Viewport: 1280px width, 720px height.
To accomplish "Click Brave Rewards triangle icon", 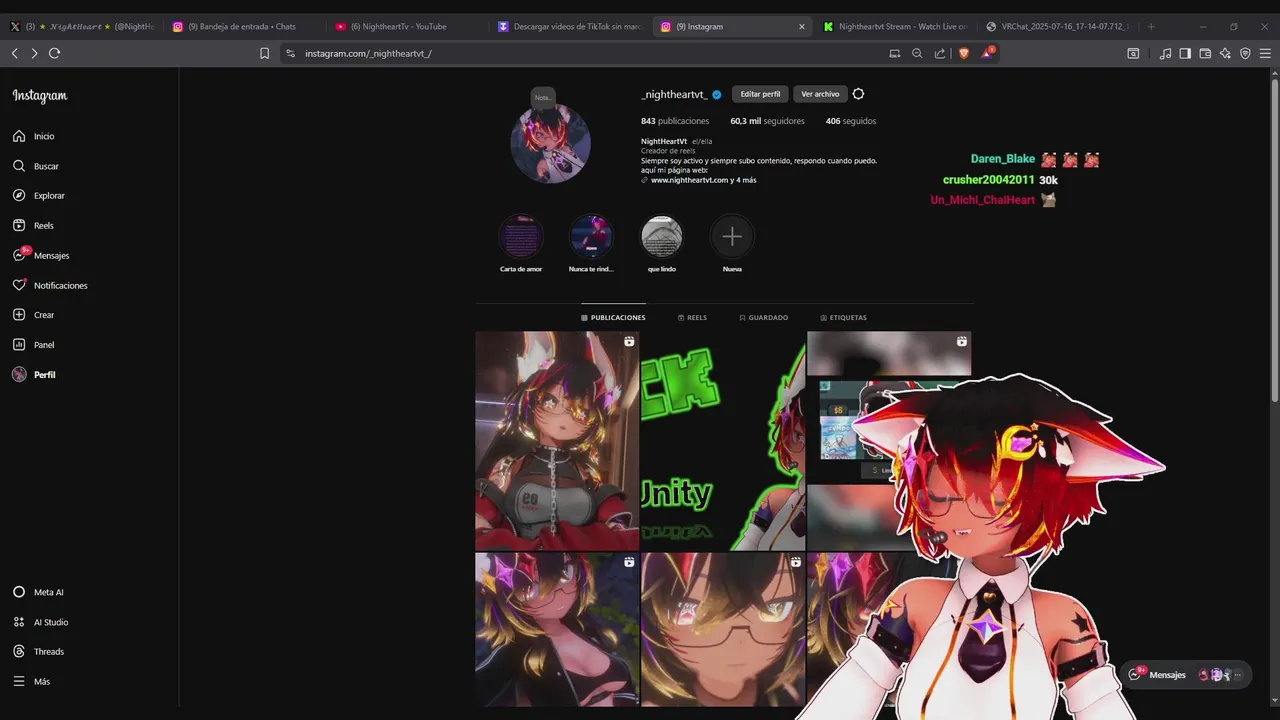I will tap(987, 53).
